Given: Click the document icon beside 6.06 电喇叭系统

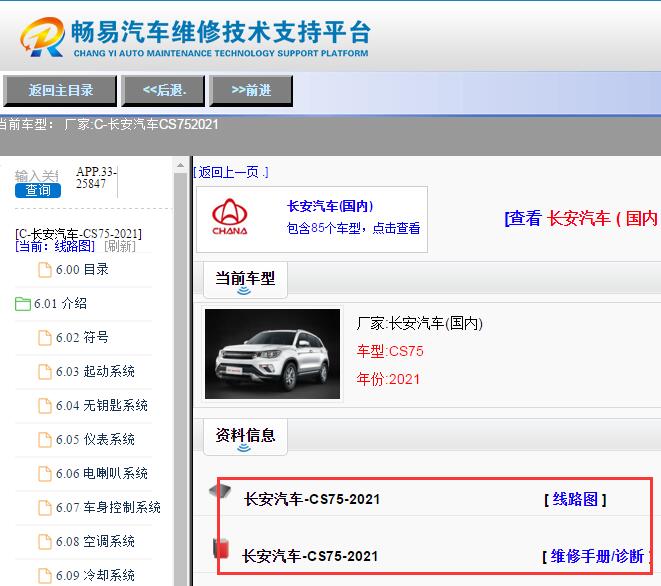Looking at the screenshot, I should tap(45, 474).
